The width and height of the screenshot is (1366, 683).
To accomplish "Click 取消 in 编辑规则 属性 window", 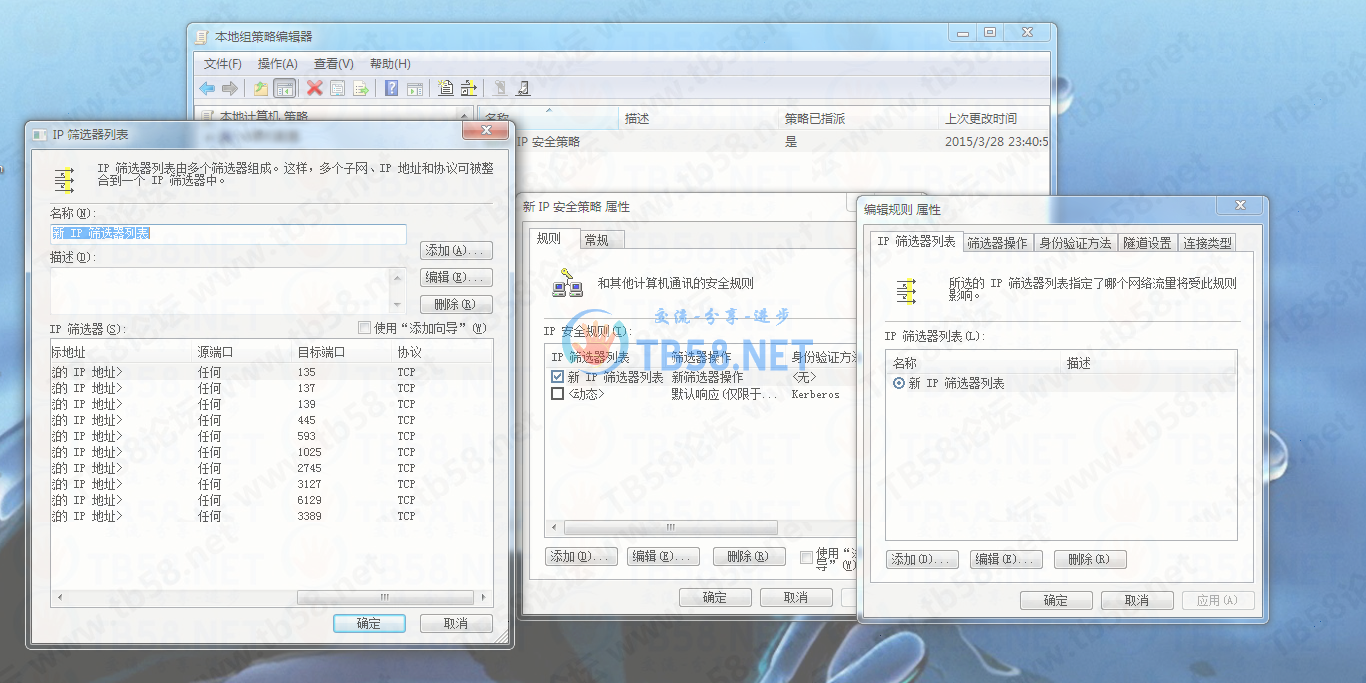I will click(1137, 601).
